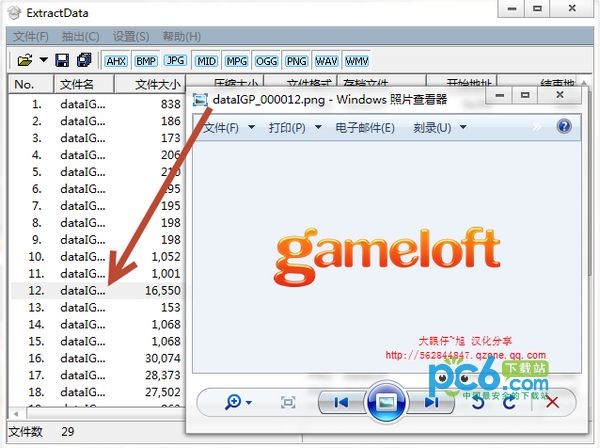This screenshot has width=600, height=448.
Task: Select row 3 with size 173
Action: point(97,138)
